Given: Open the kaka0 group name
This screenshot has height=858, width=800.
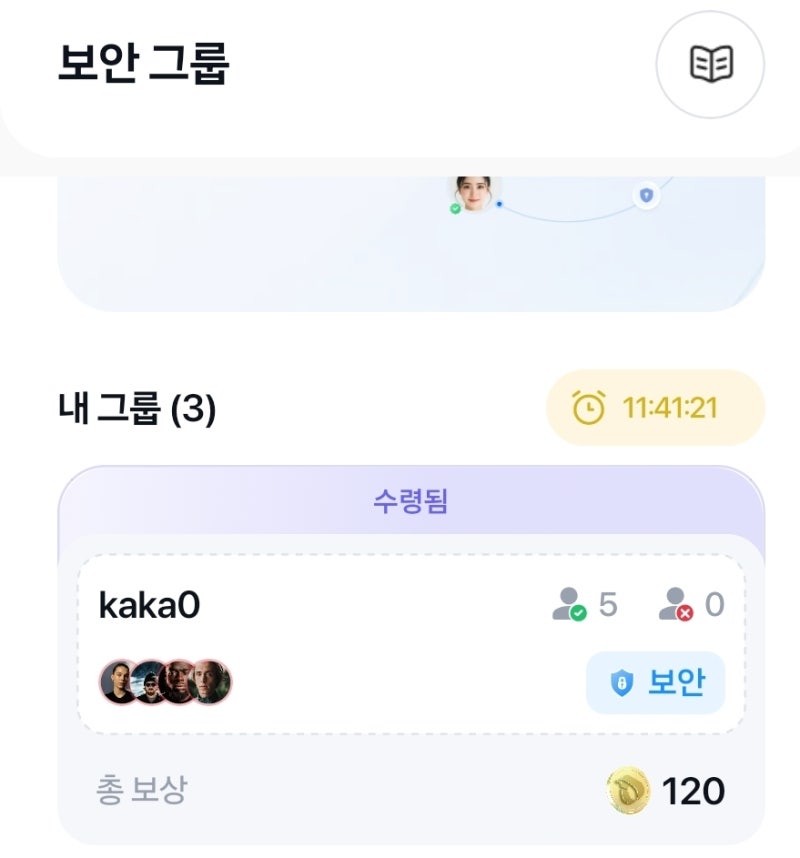Looking at the screenshot, I should coord(149,605).
